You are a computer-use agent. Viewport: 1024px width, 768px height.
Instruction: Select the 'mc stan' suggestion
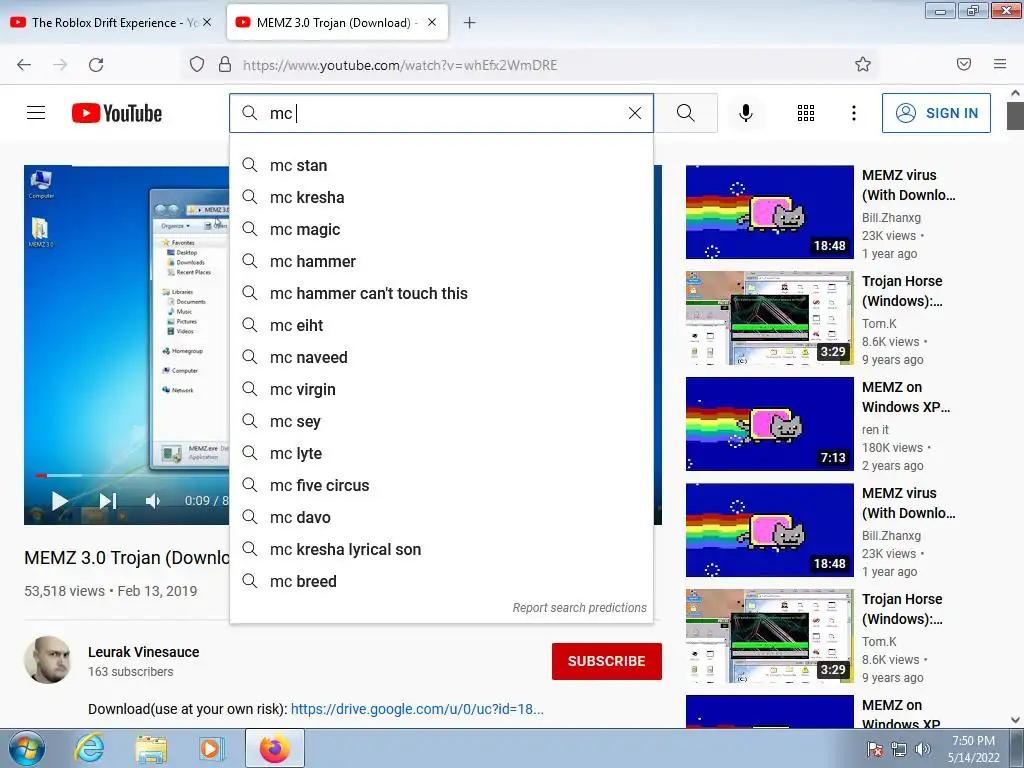tap(441, 165)
